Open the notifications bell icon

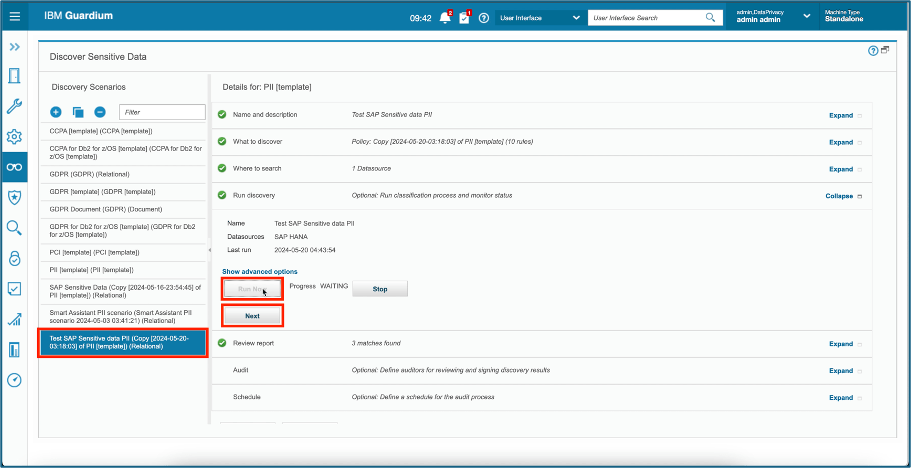[446, 17]
